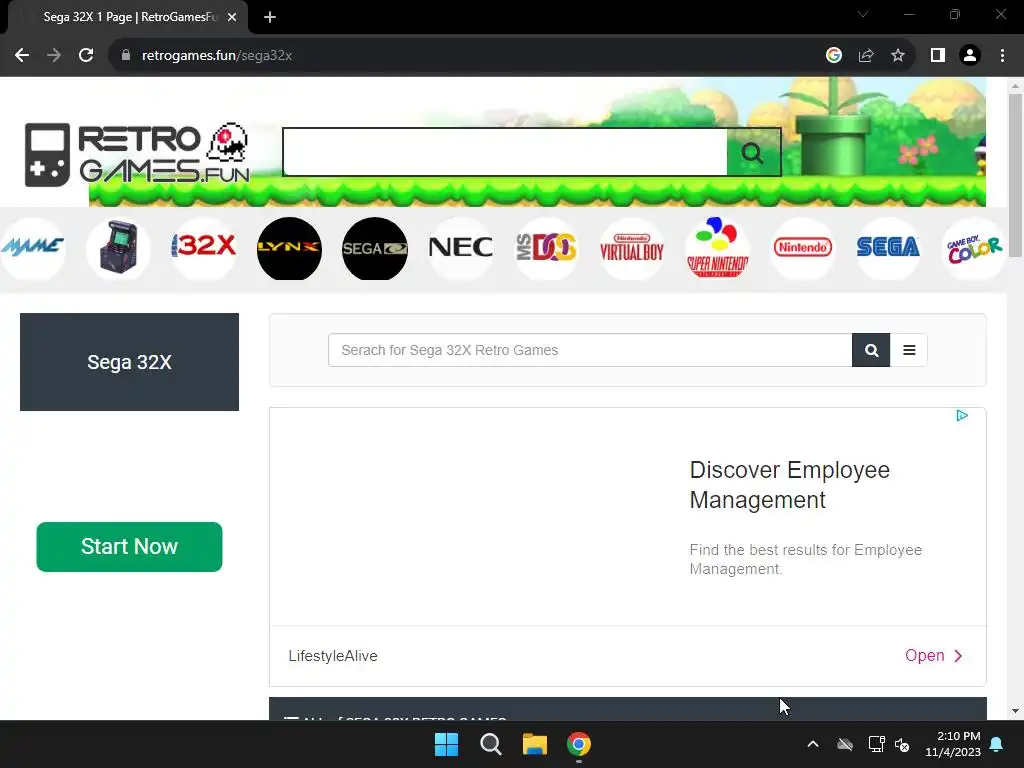Image resolution: width=1024 pixels, height=768 pixels.
Task: Open the notification bell
Action: [x=997, y=744]
